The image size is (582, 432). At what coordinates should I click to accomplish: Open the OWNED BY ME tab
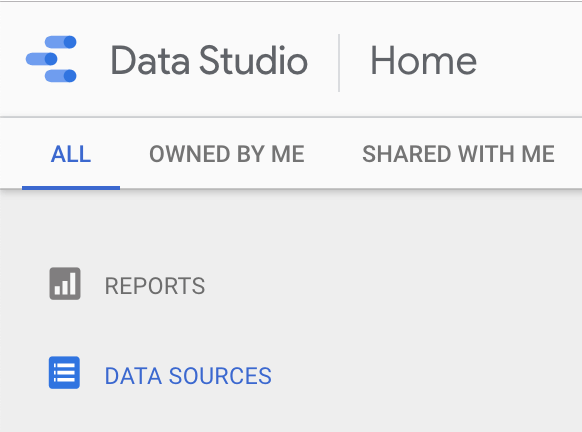[x=227, y=154]
